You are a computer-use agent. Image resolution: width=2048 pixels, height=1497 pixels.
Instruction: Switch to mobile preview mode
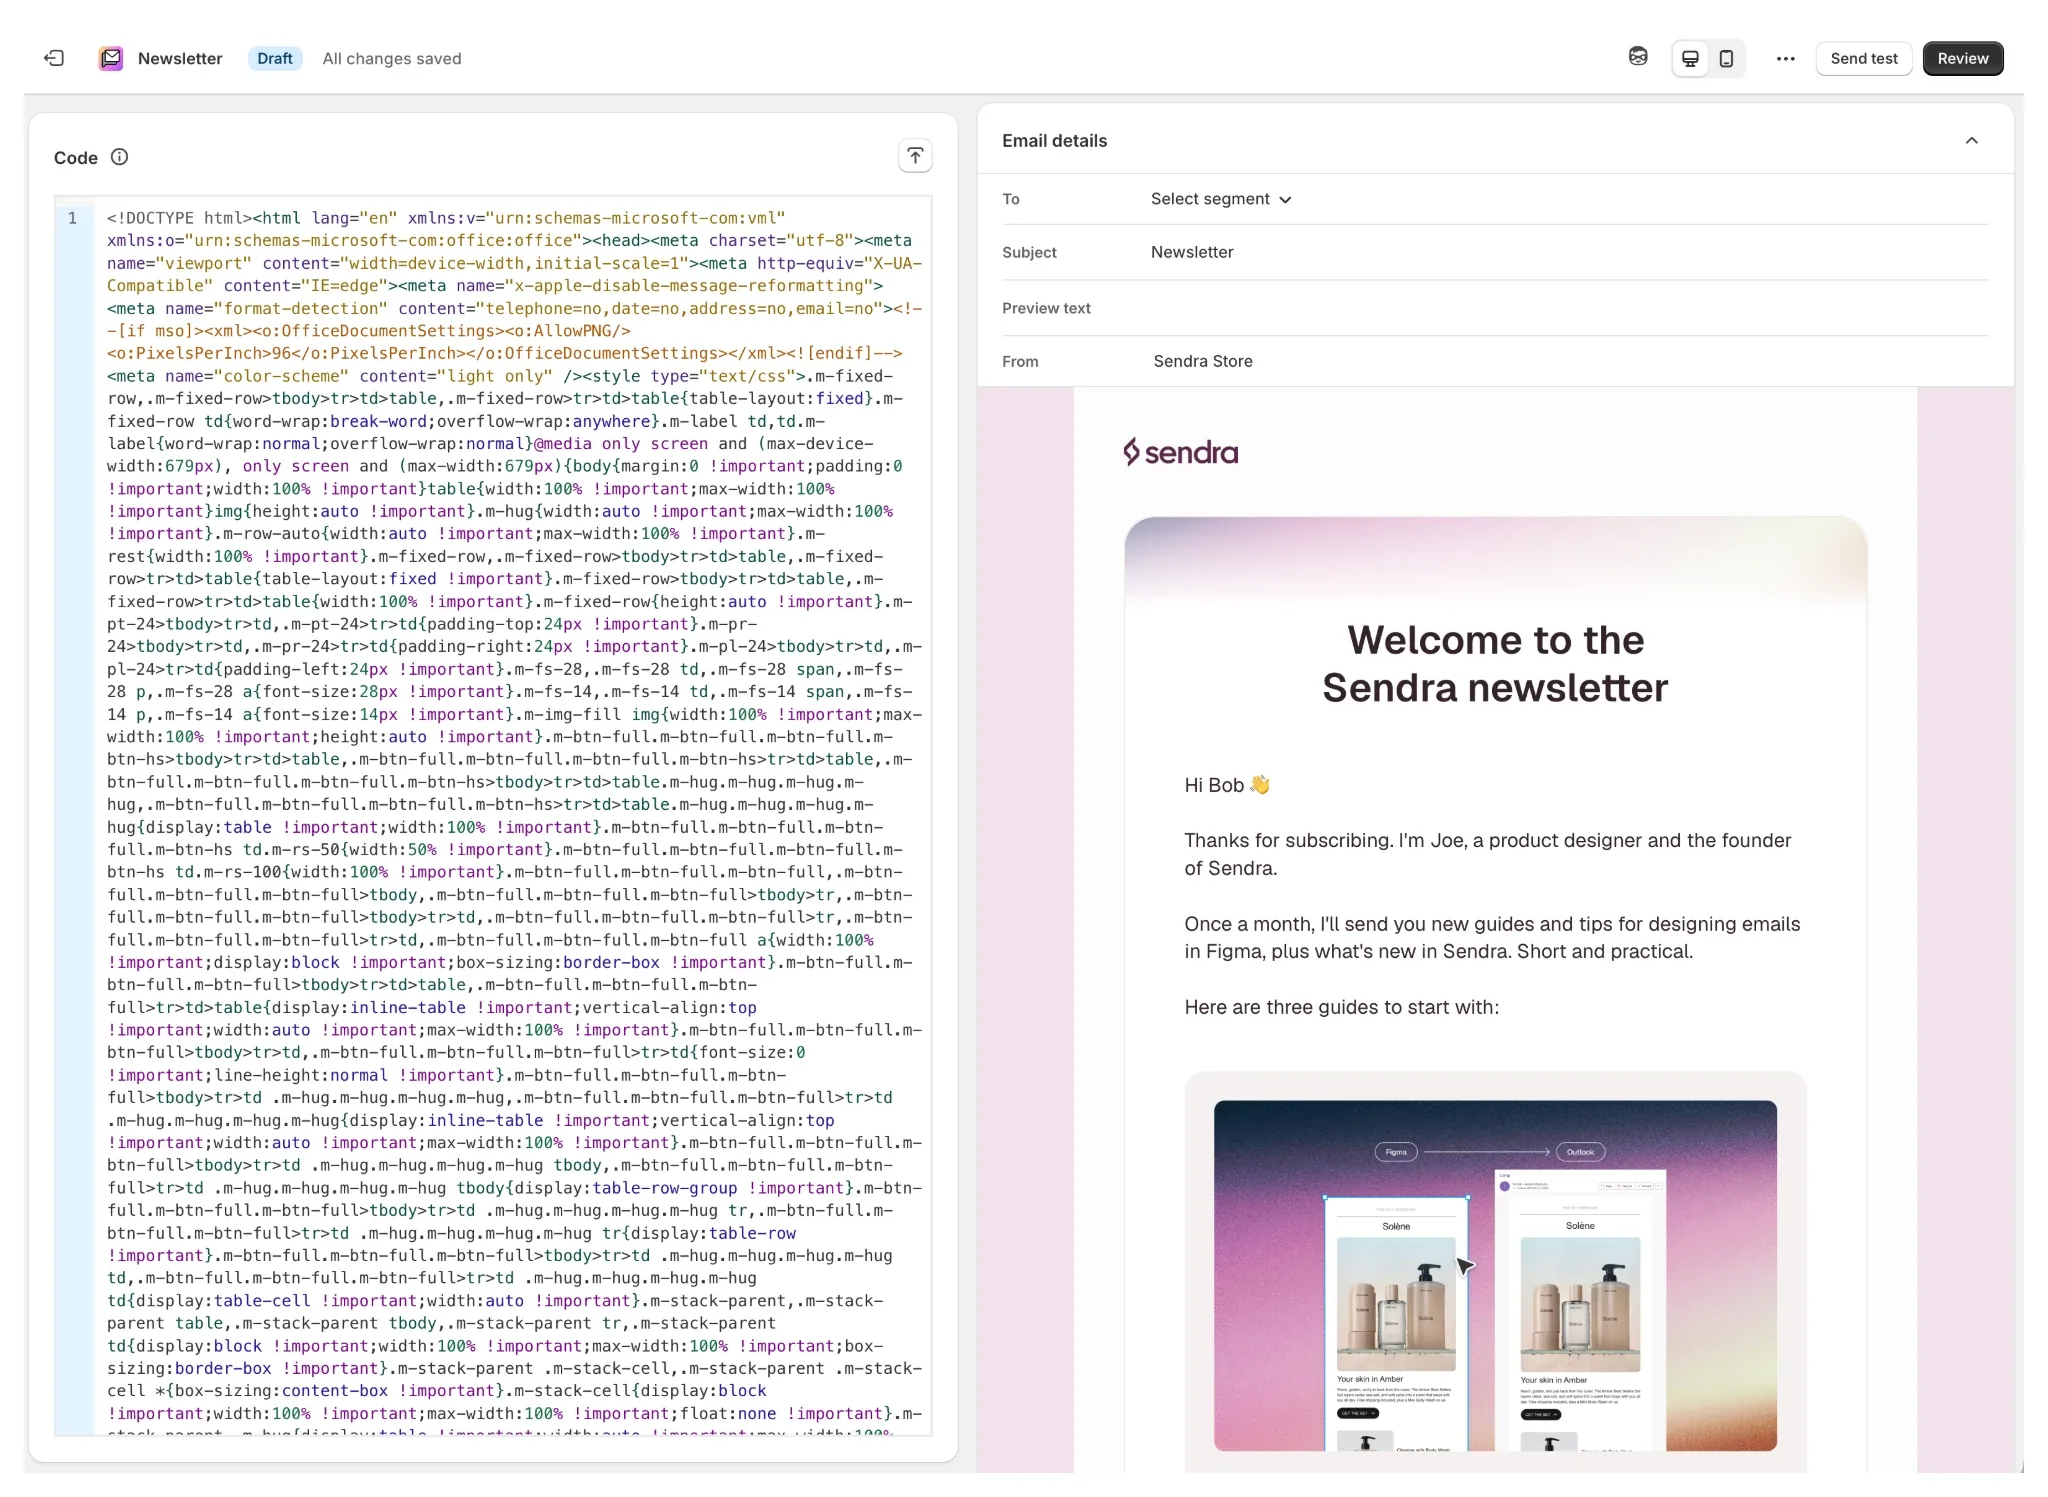[1726, 58]
